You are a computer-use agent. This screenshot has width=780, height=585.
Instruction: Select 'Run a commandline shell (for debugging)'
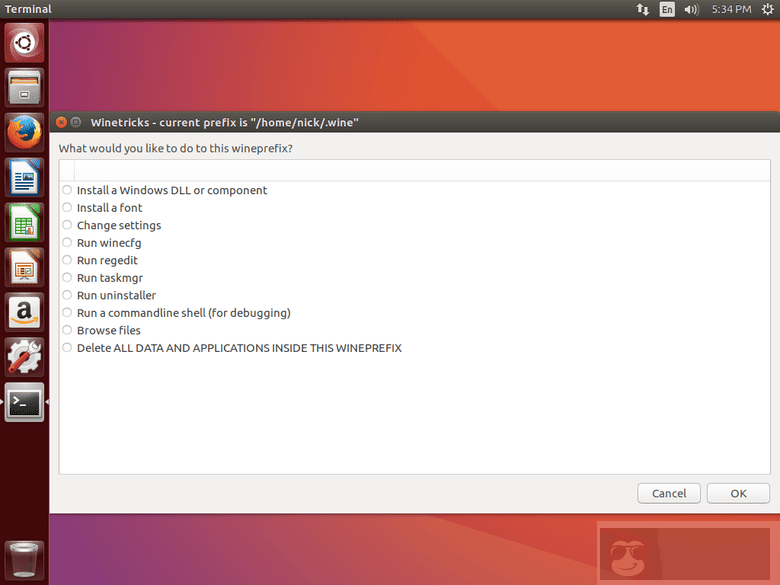pos(67,313)
